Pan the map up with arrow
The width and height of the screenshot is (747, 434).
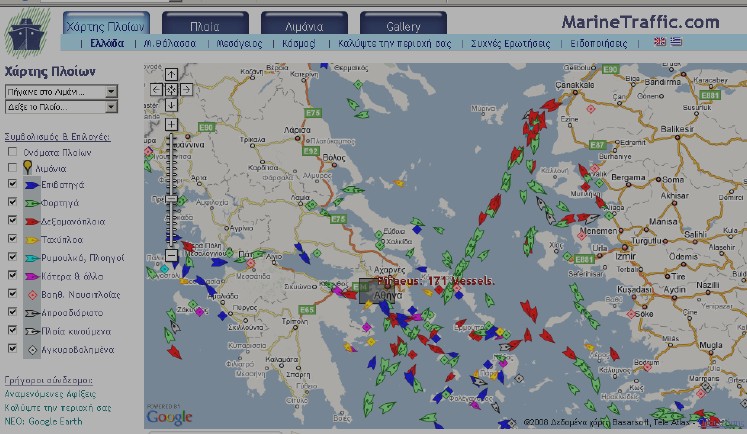coord(171,74)
